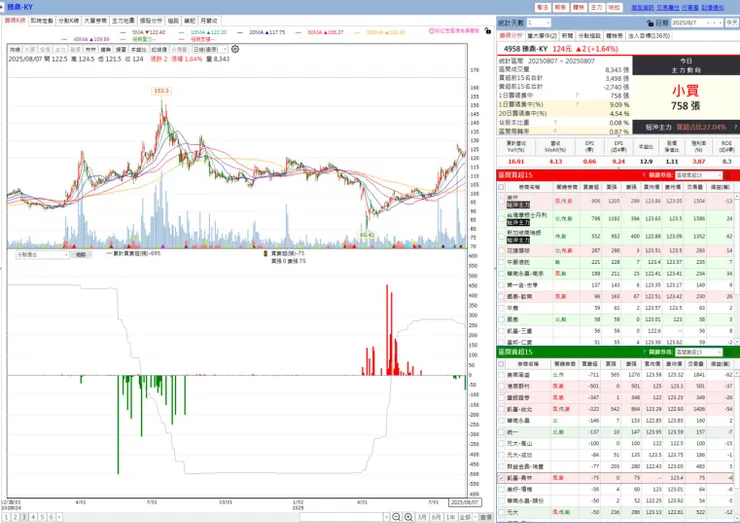
Task: Click help icon beside 佔股本比重
Action: coord(555,122)
